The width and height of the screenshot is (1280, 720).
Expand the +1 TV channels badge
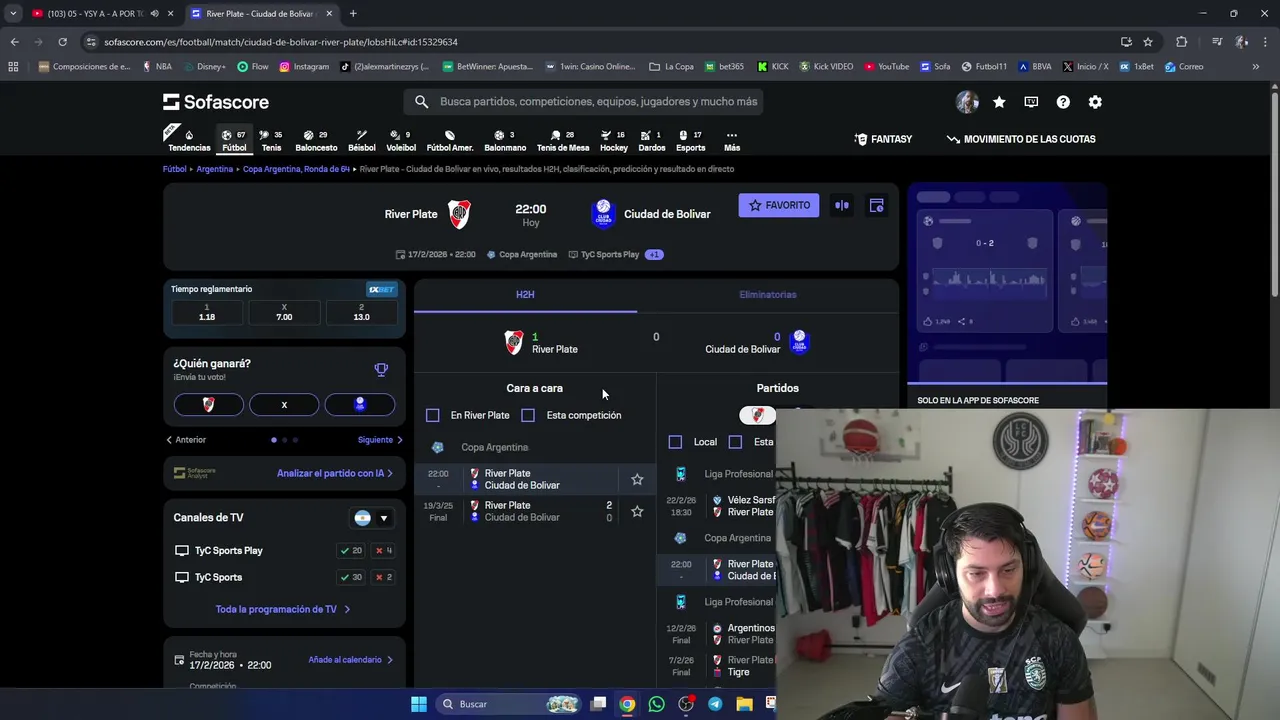click(x=654, y=254)
